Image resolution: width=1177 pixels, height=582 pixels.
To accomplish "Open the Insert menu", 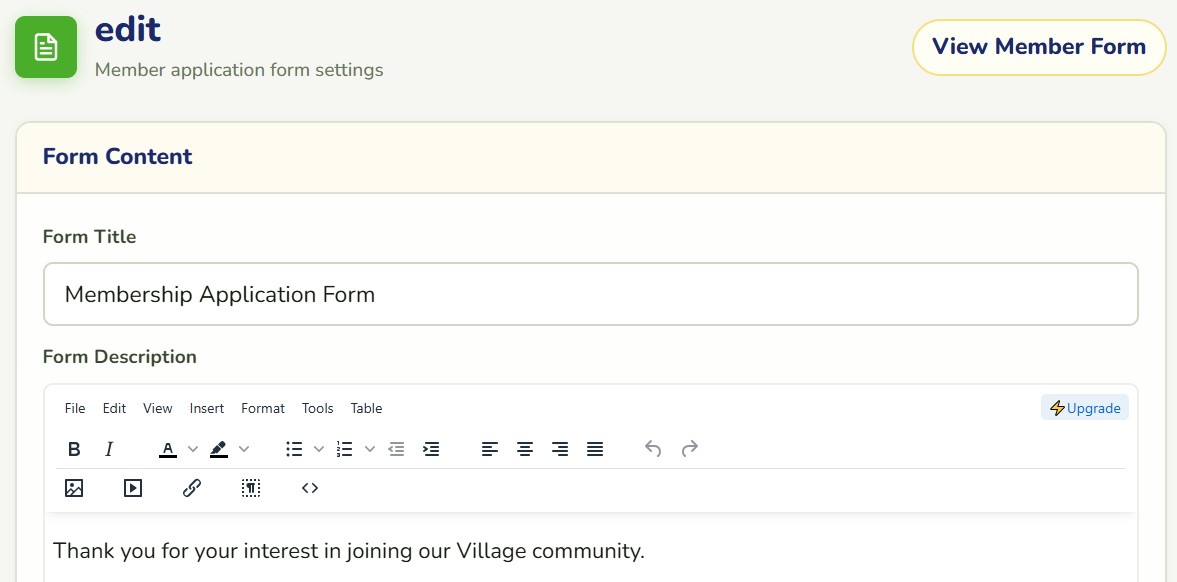I will tap(206, 409).
